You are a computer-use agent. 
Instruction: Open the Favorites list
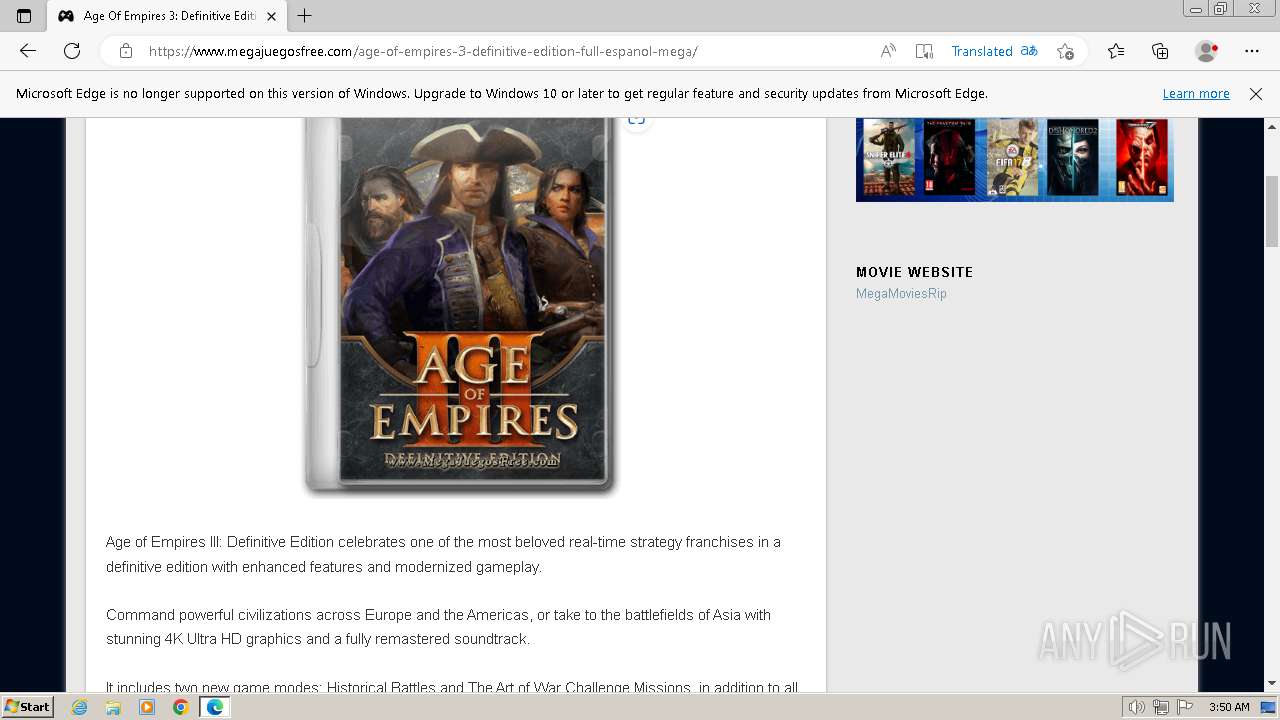pos(1116,51)
